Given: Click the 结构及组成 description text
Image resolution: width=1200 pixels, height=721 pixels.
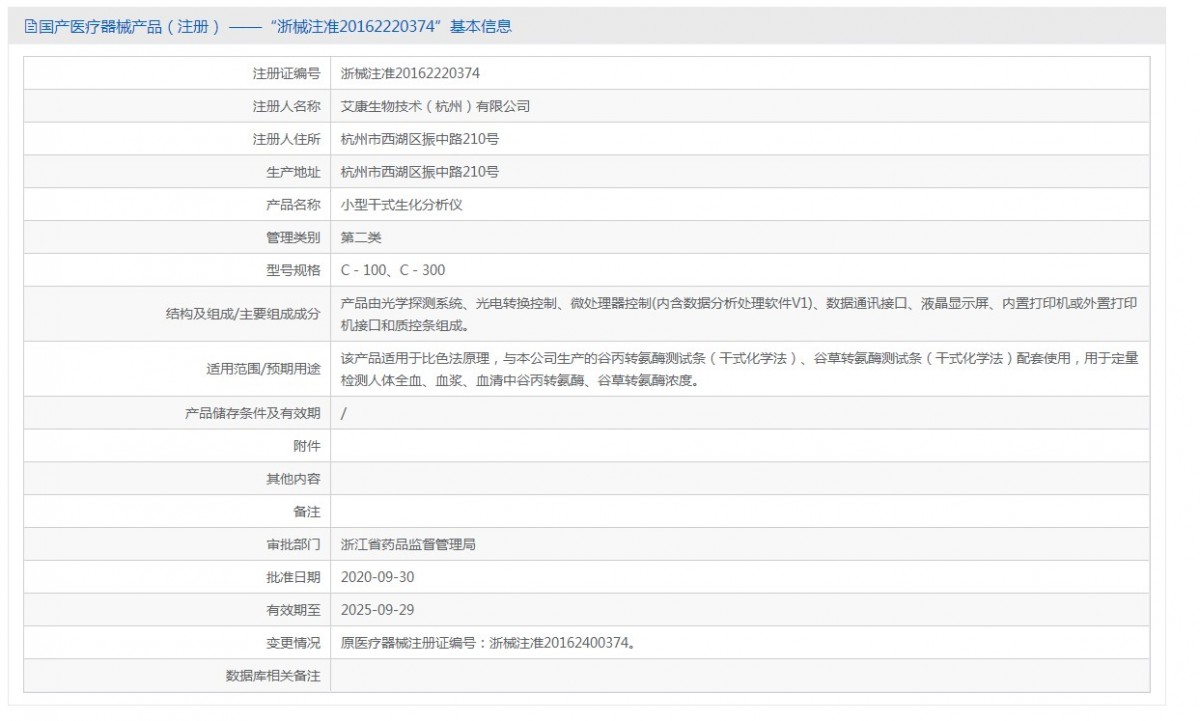Looking at the screenshot, I should pyautogui.click(x=738, y=314).
